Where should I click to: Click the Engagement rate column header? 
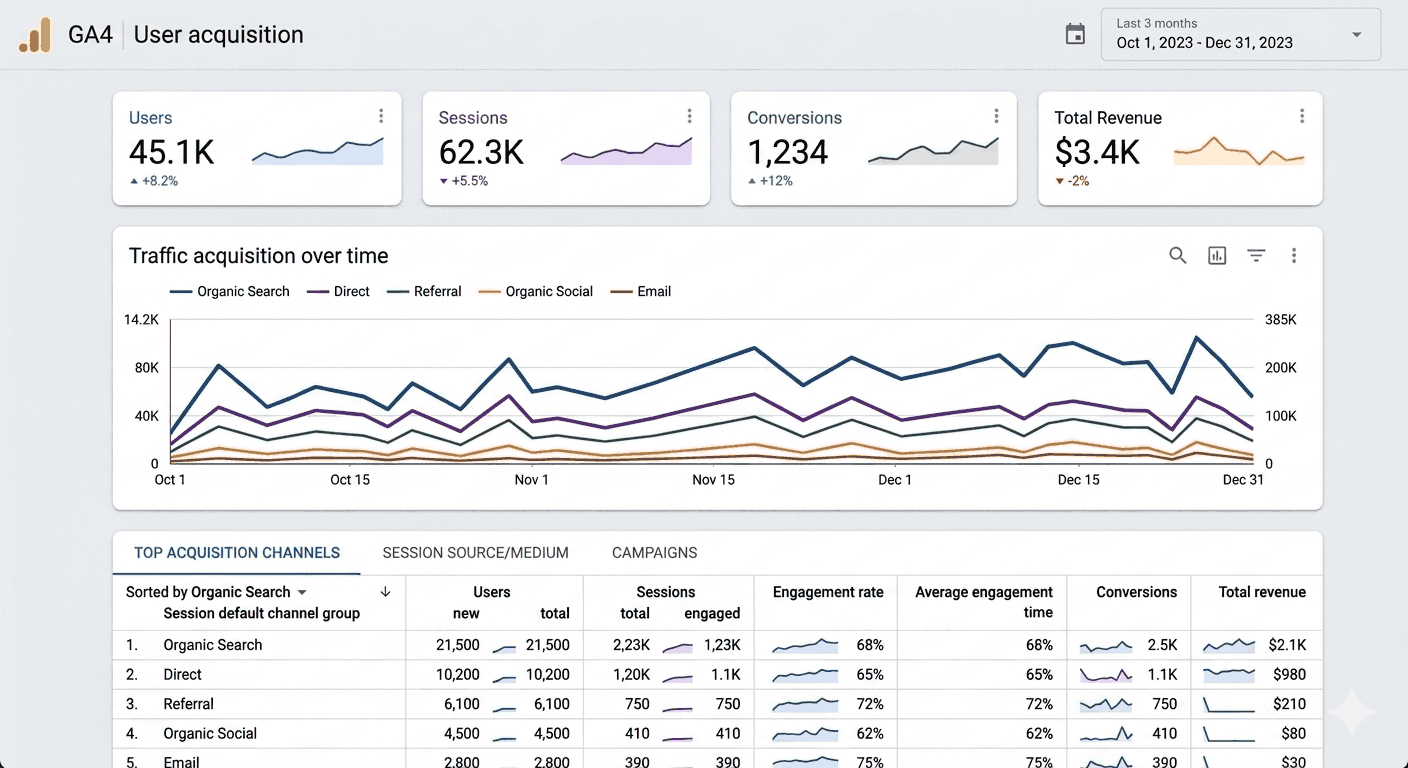(x=828, y=592)
